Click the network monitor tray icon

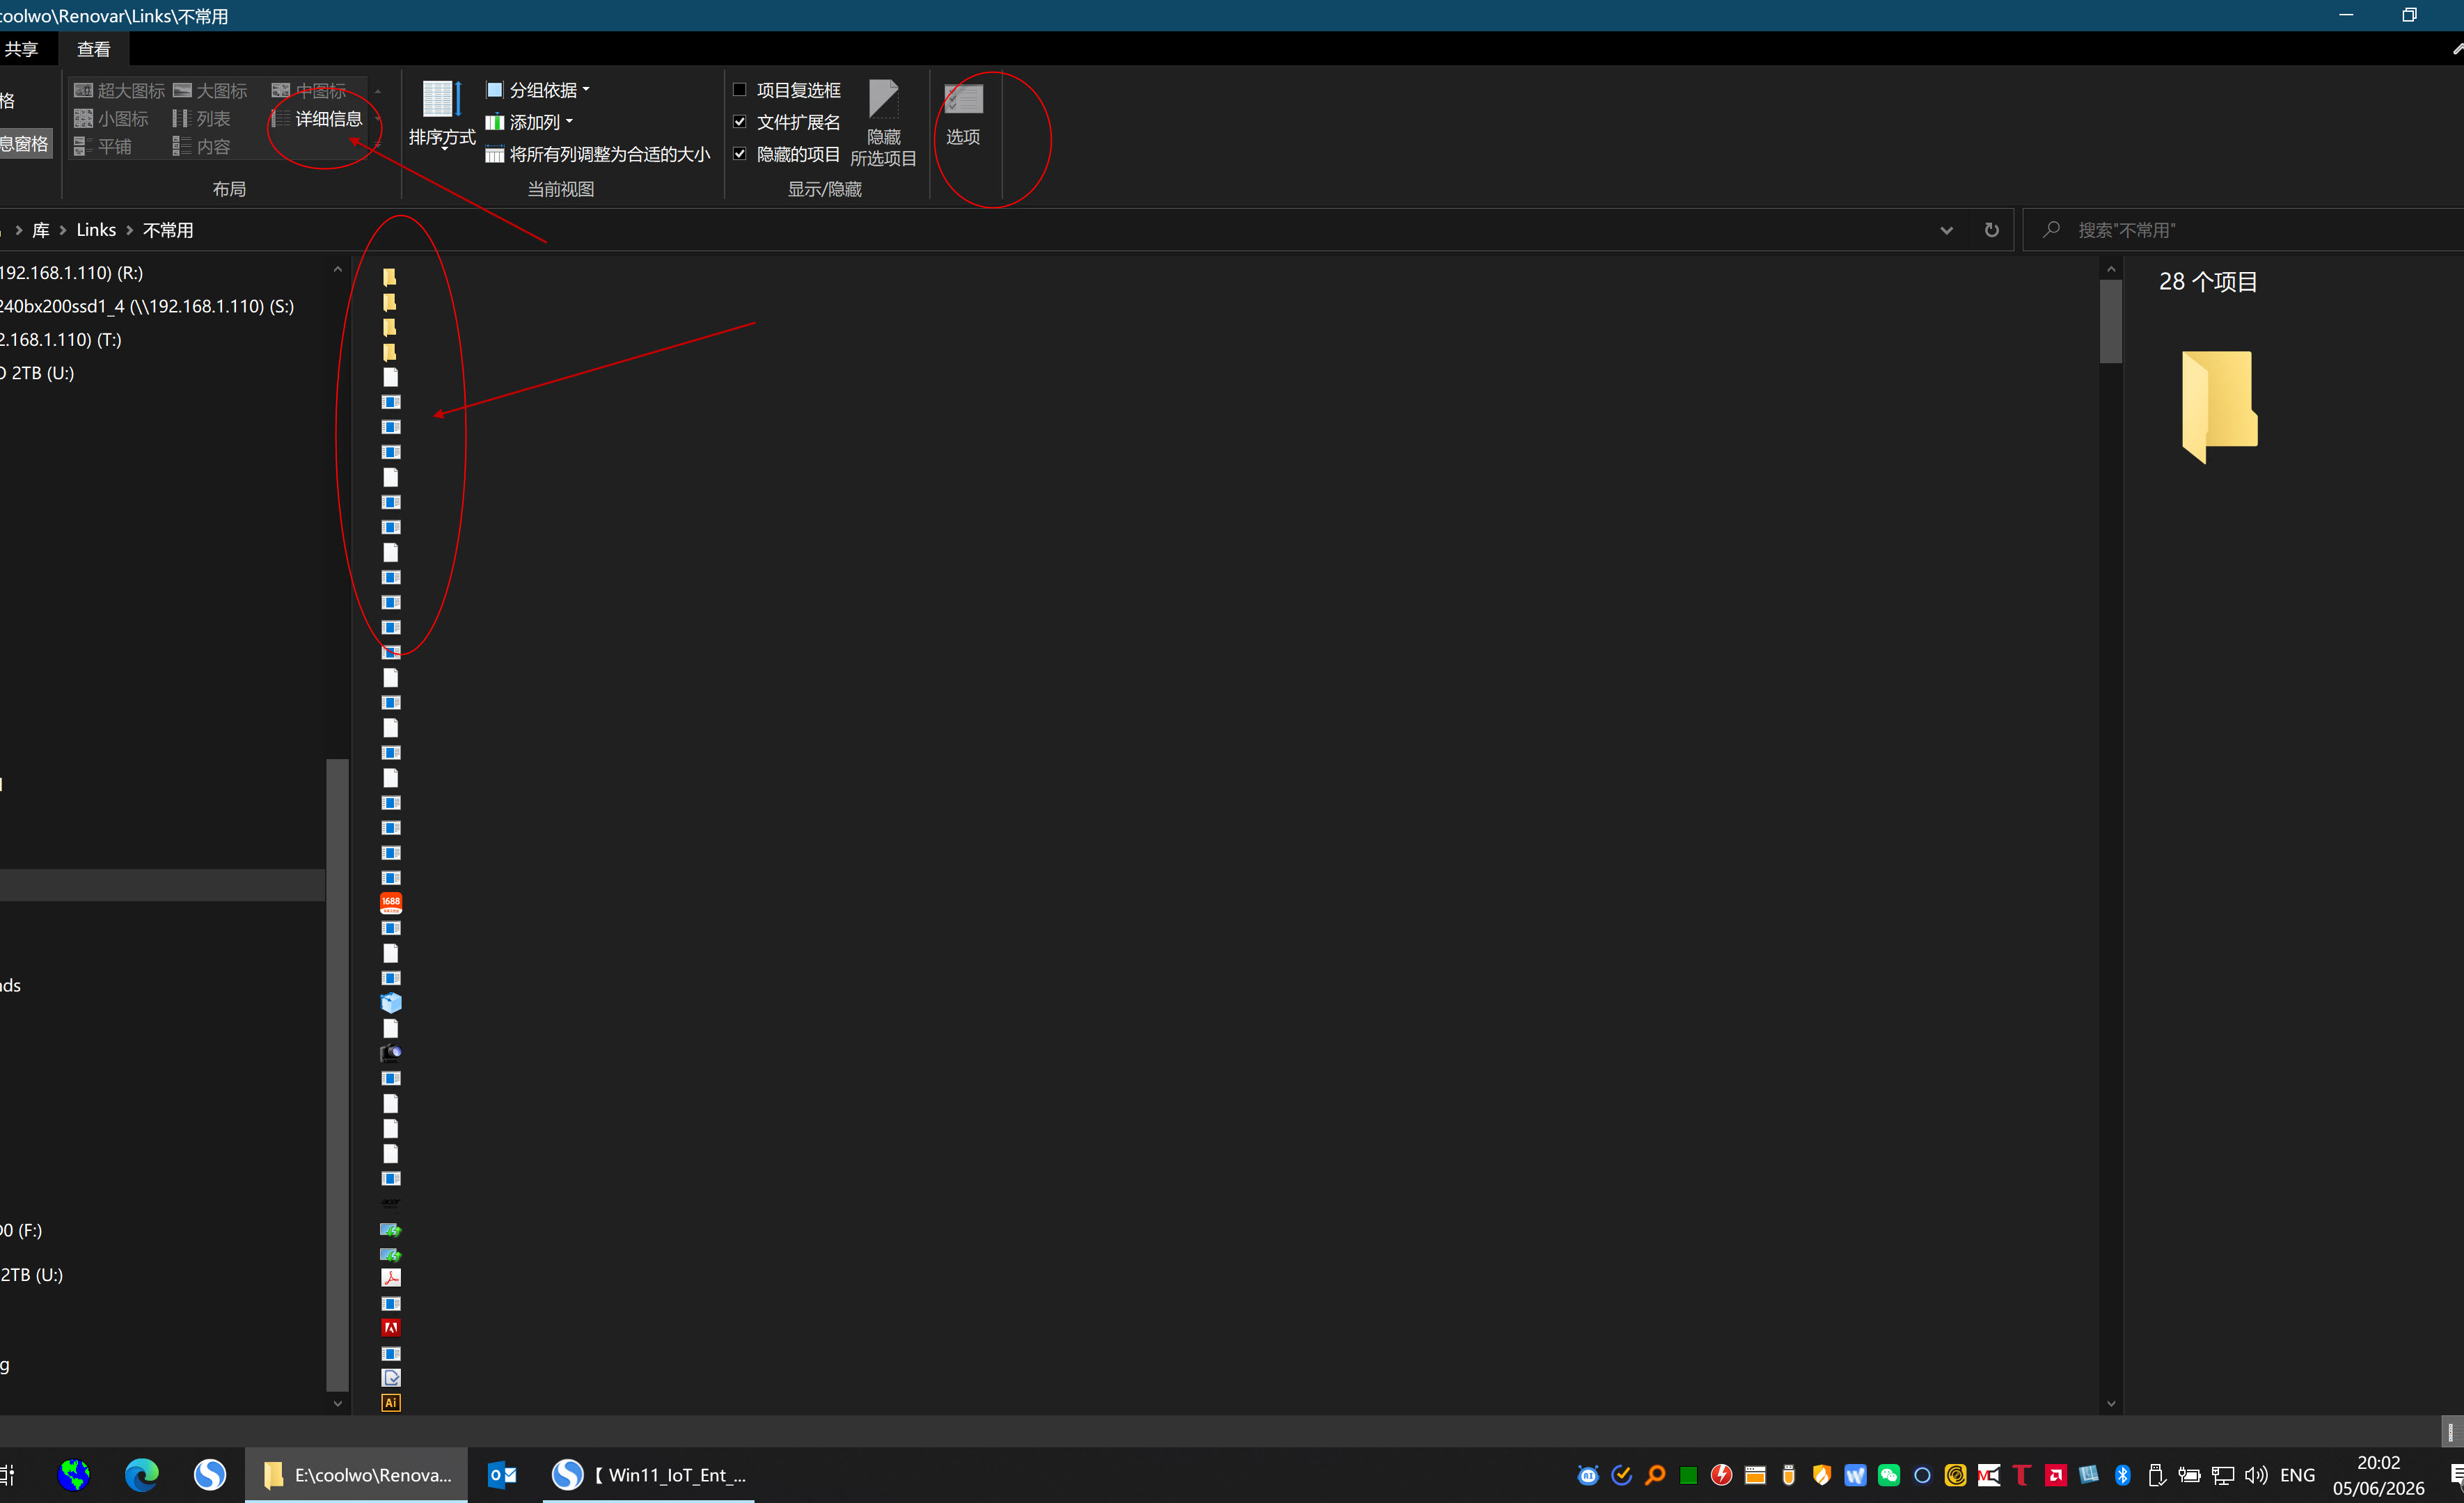click(2222, 1475)
